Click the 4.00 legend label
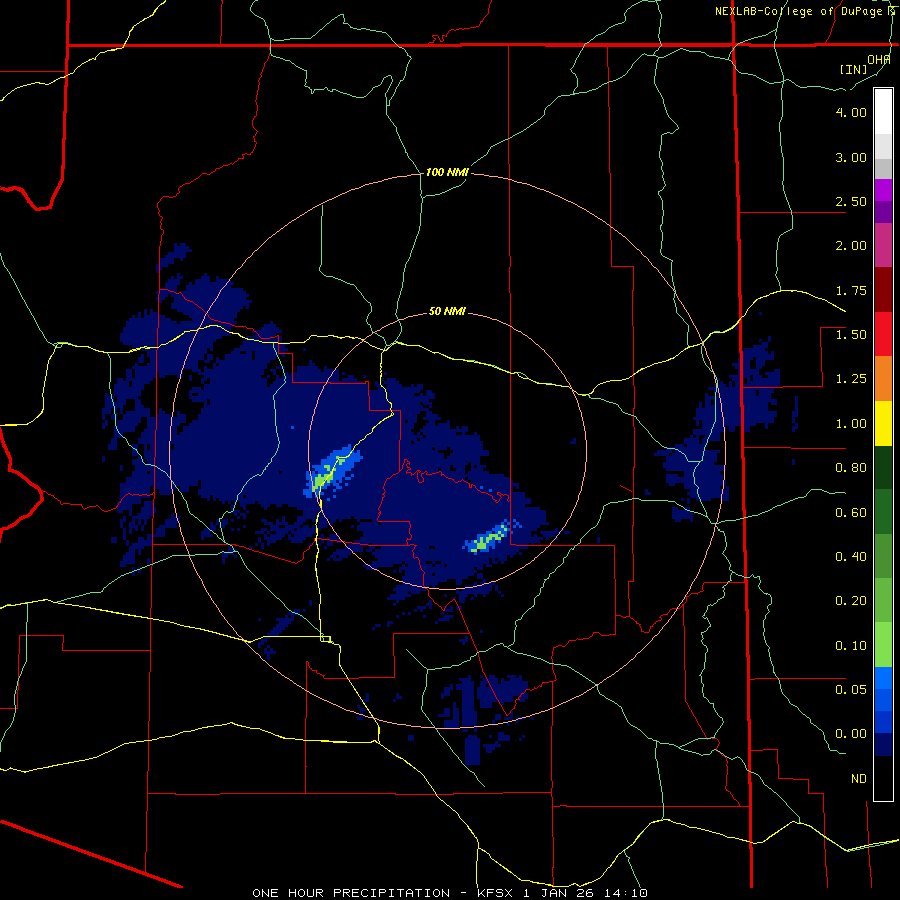900x900 pixels. tap(851, 112)
